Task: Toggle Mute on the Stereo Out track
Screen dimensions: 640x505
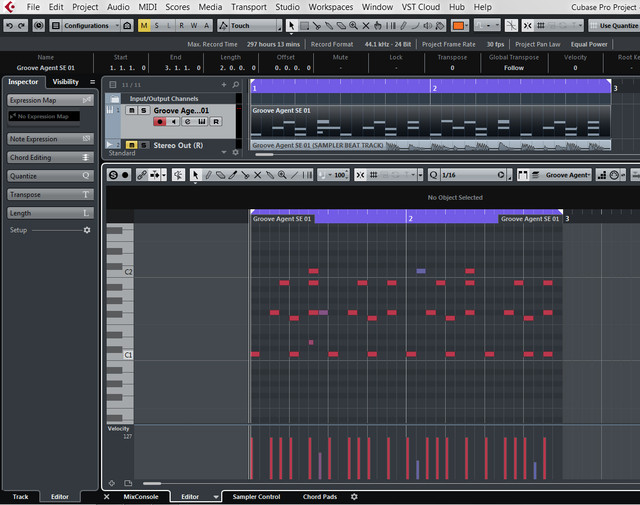Action: (131, 145)
